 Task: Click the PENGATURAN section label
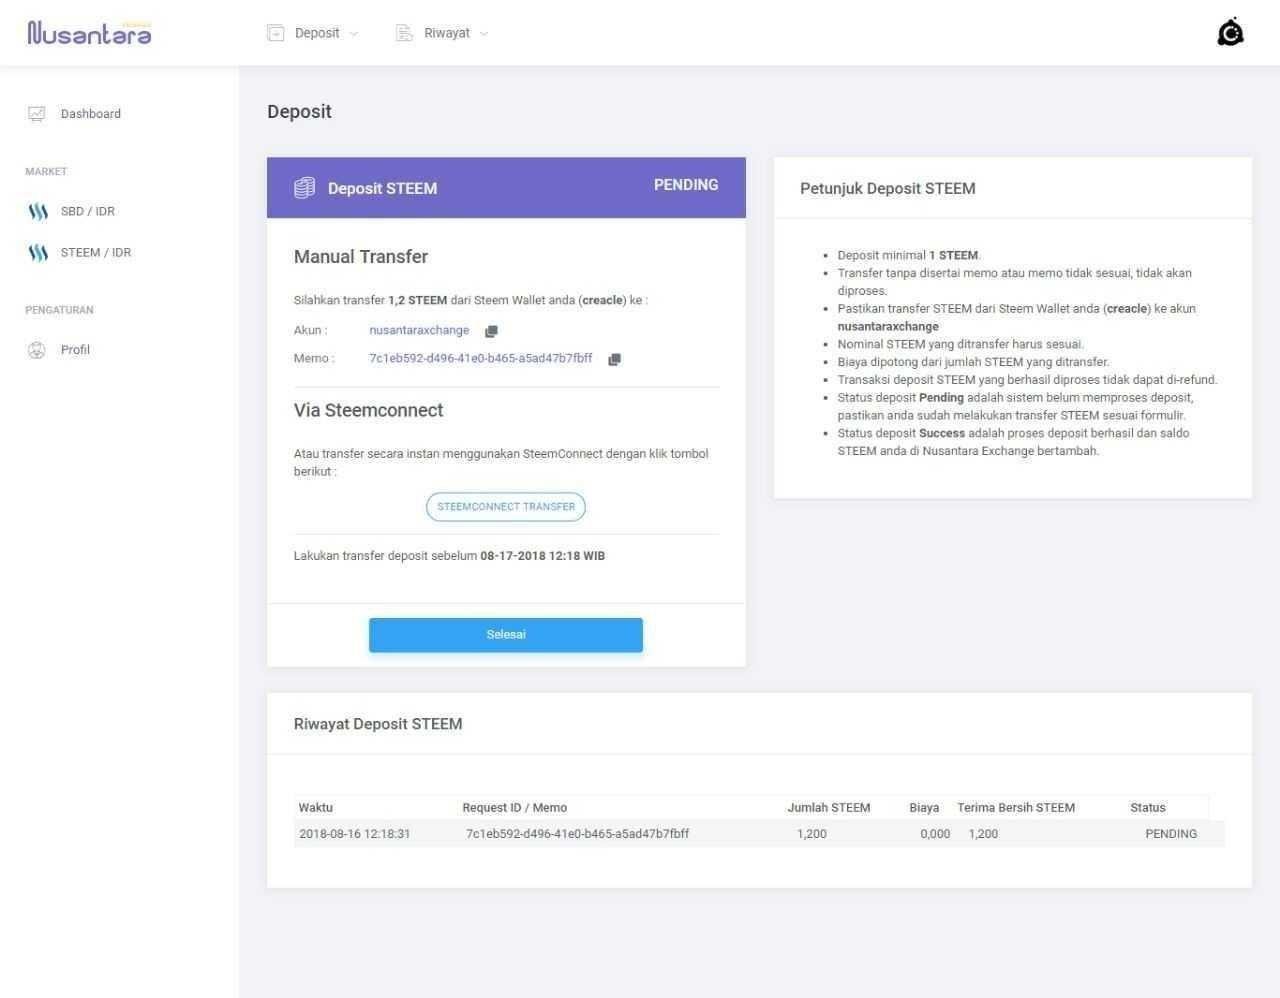click(x=59, y=310)
